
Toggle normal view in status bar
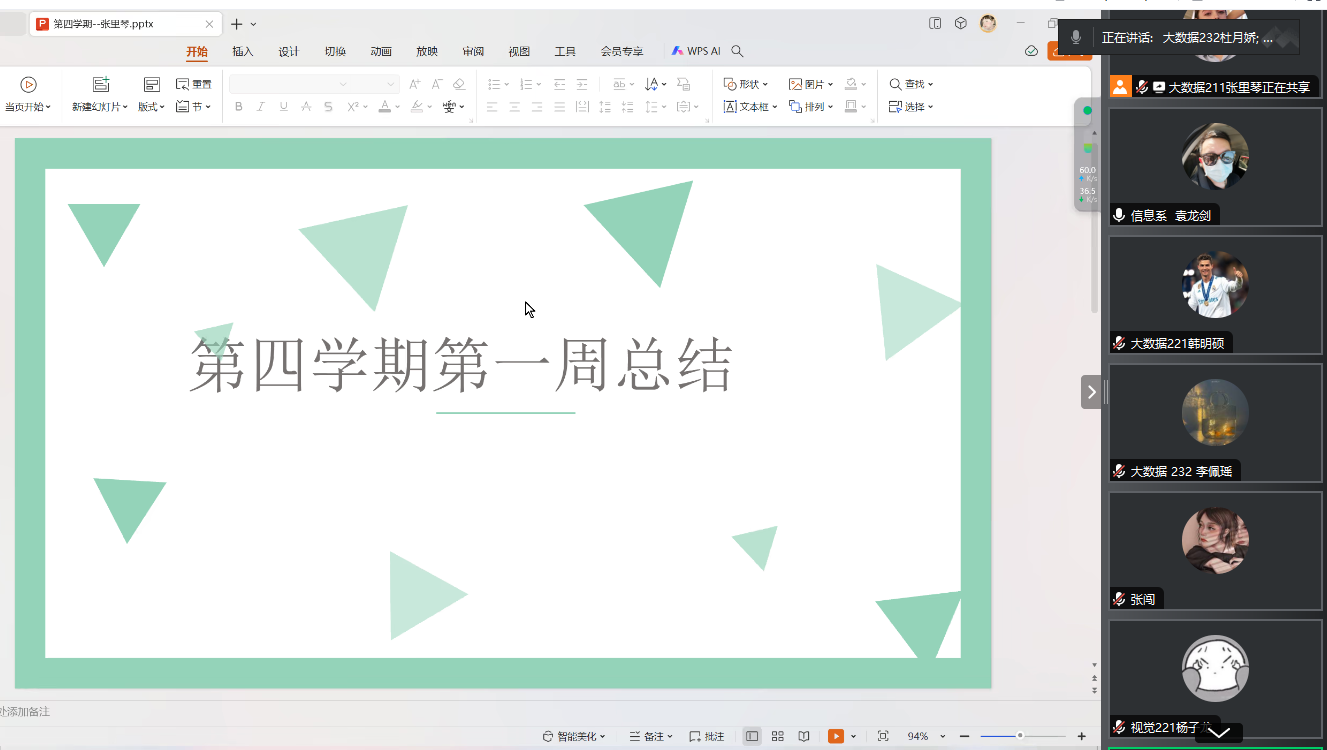click(x=752, y=737)
